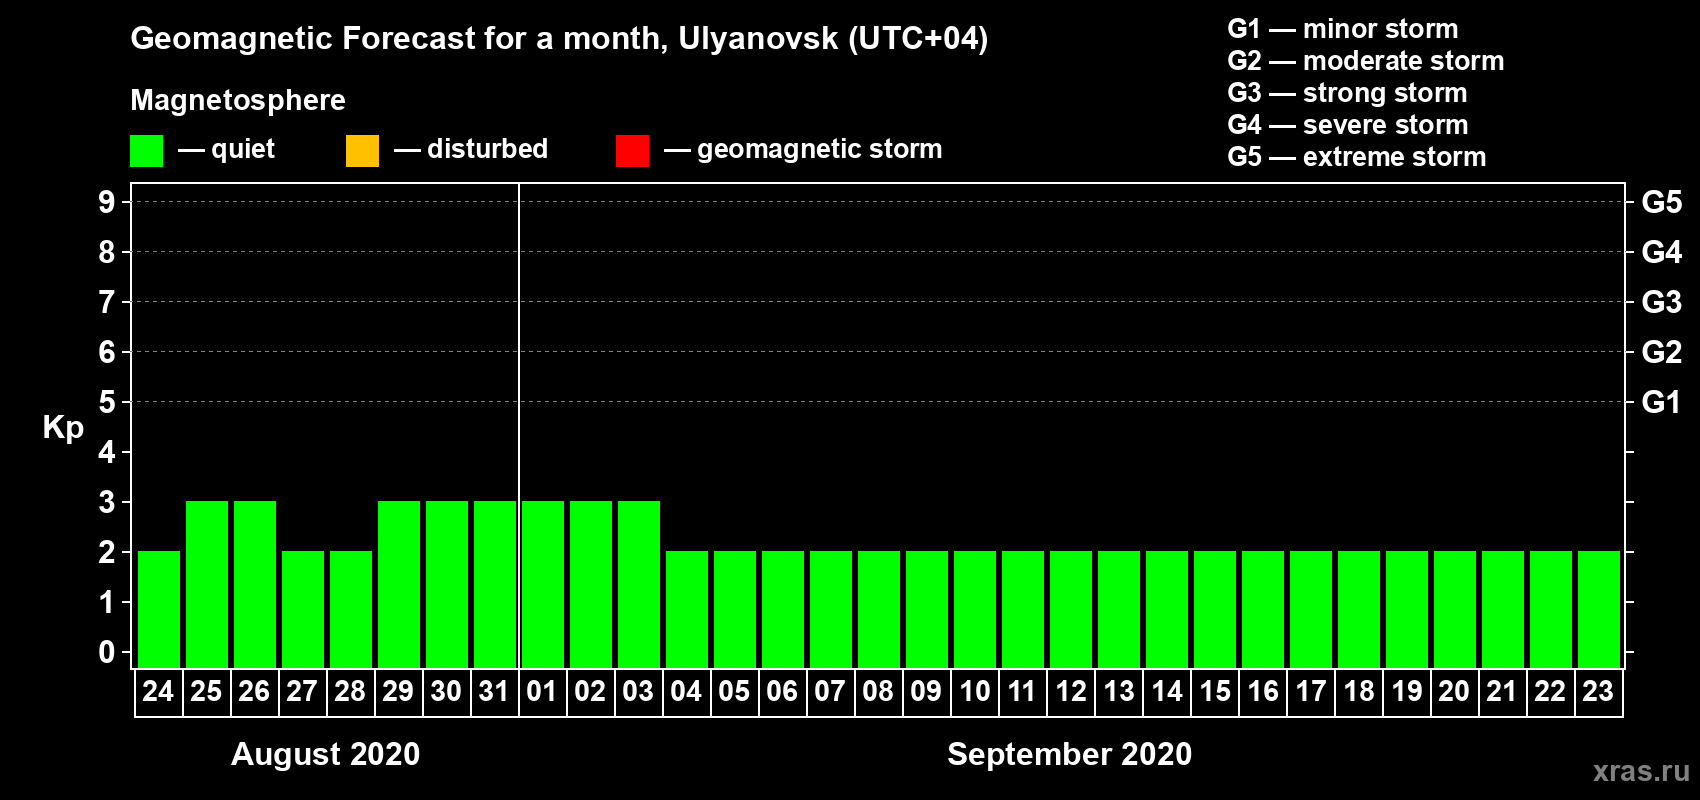Click the date label '07'

pyautogui.click(x=830, y=691)
